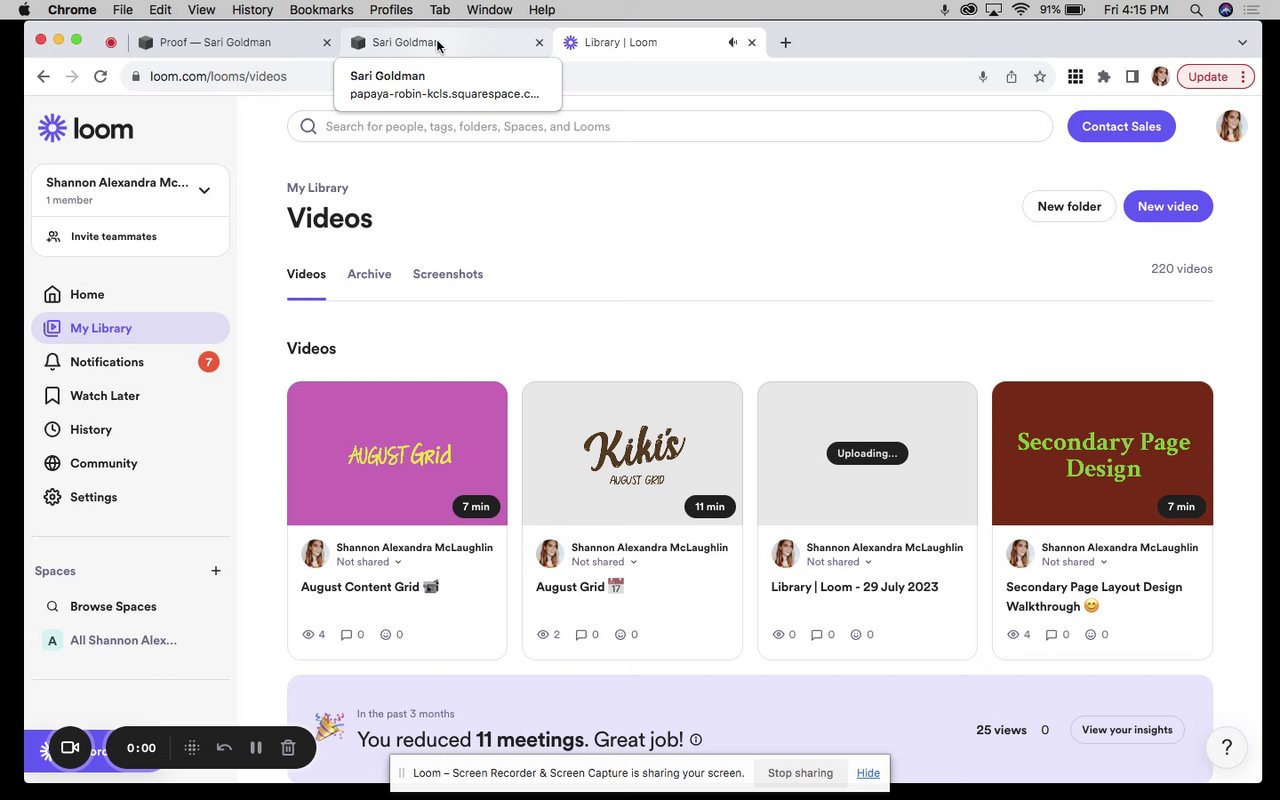Switch to the Screenshots tab

448,274
